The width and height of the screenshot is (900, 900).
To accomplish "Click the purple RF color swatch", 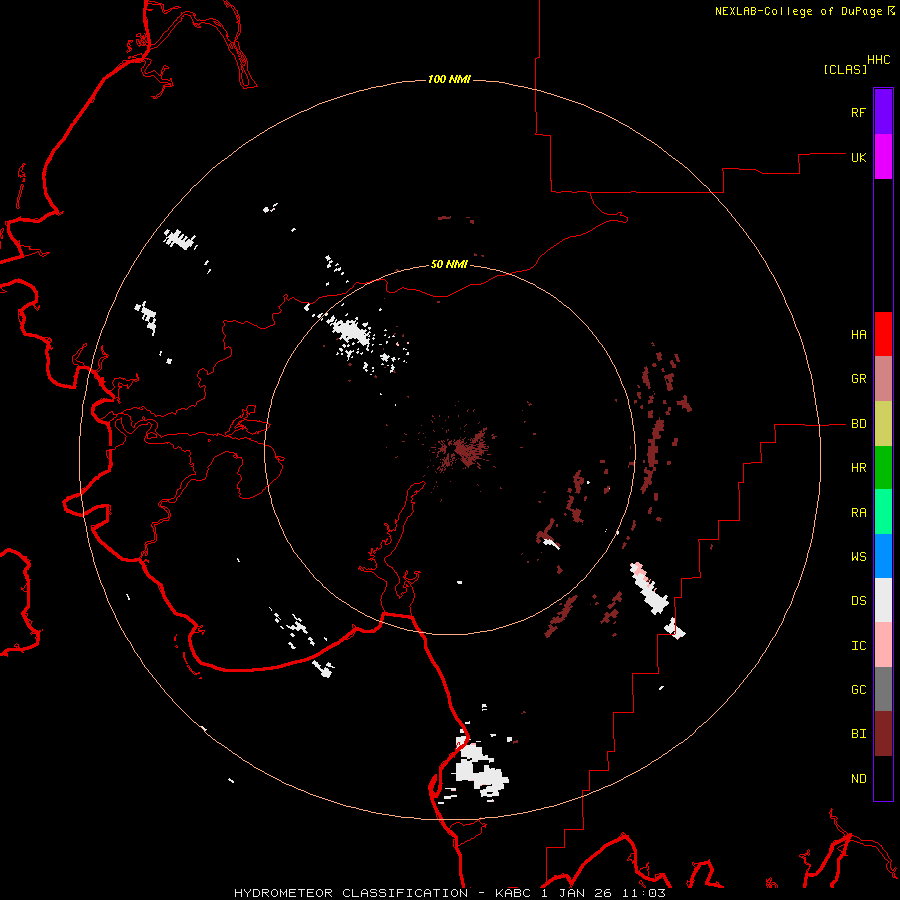I will [x=883, y=112].
